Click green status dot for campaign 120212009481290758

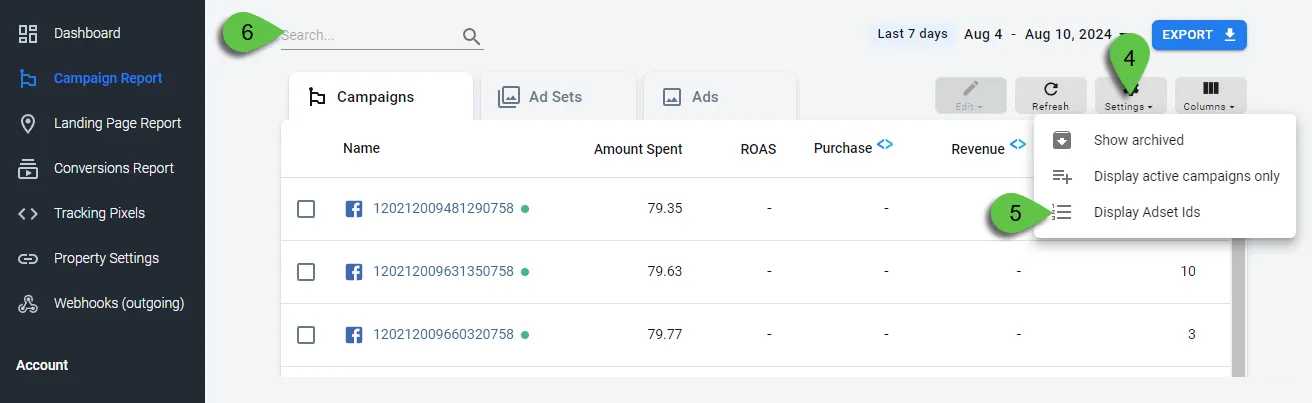pyautogui.click(x=525, y=209)
